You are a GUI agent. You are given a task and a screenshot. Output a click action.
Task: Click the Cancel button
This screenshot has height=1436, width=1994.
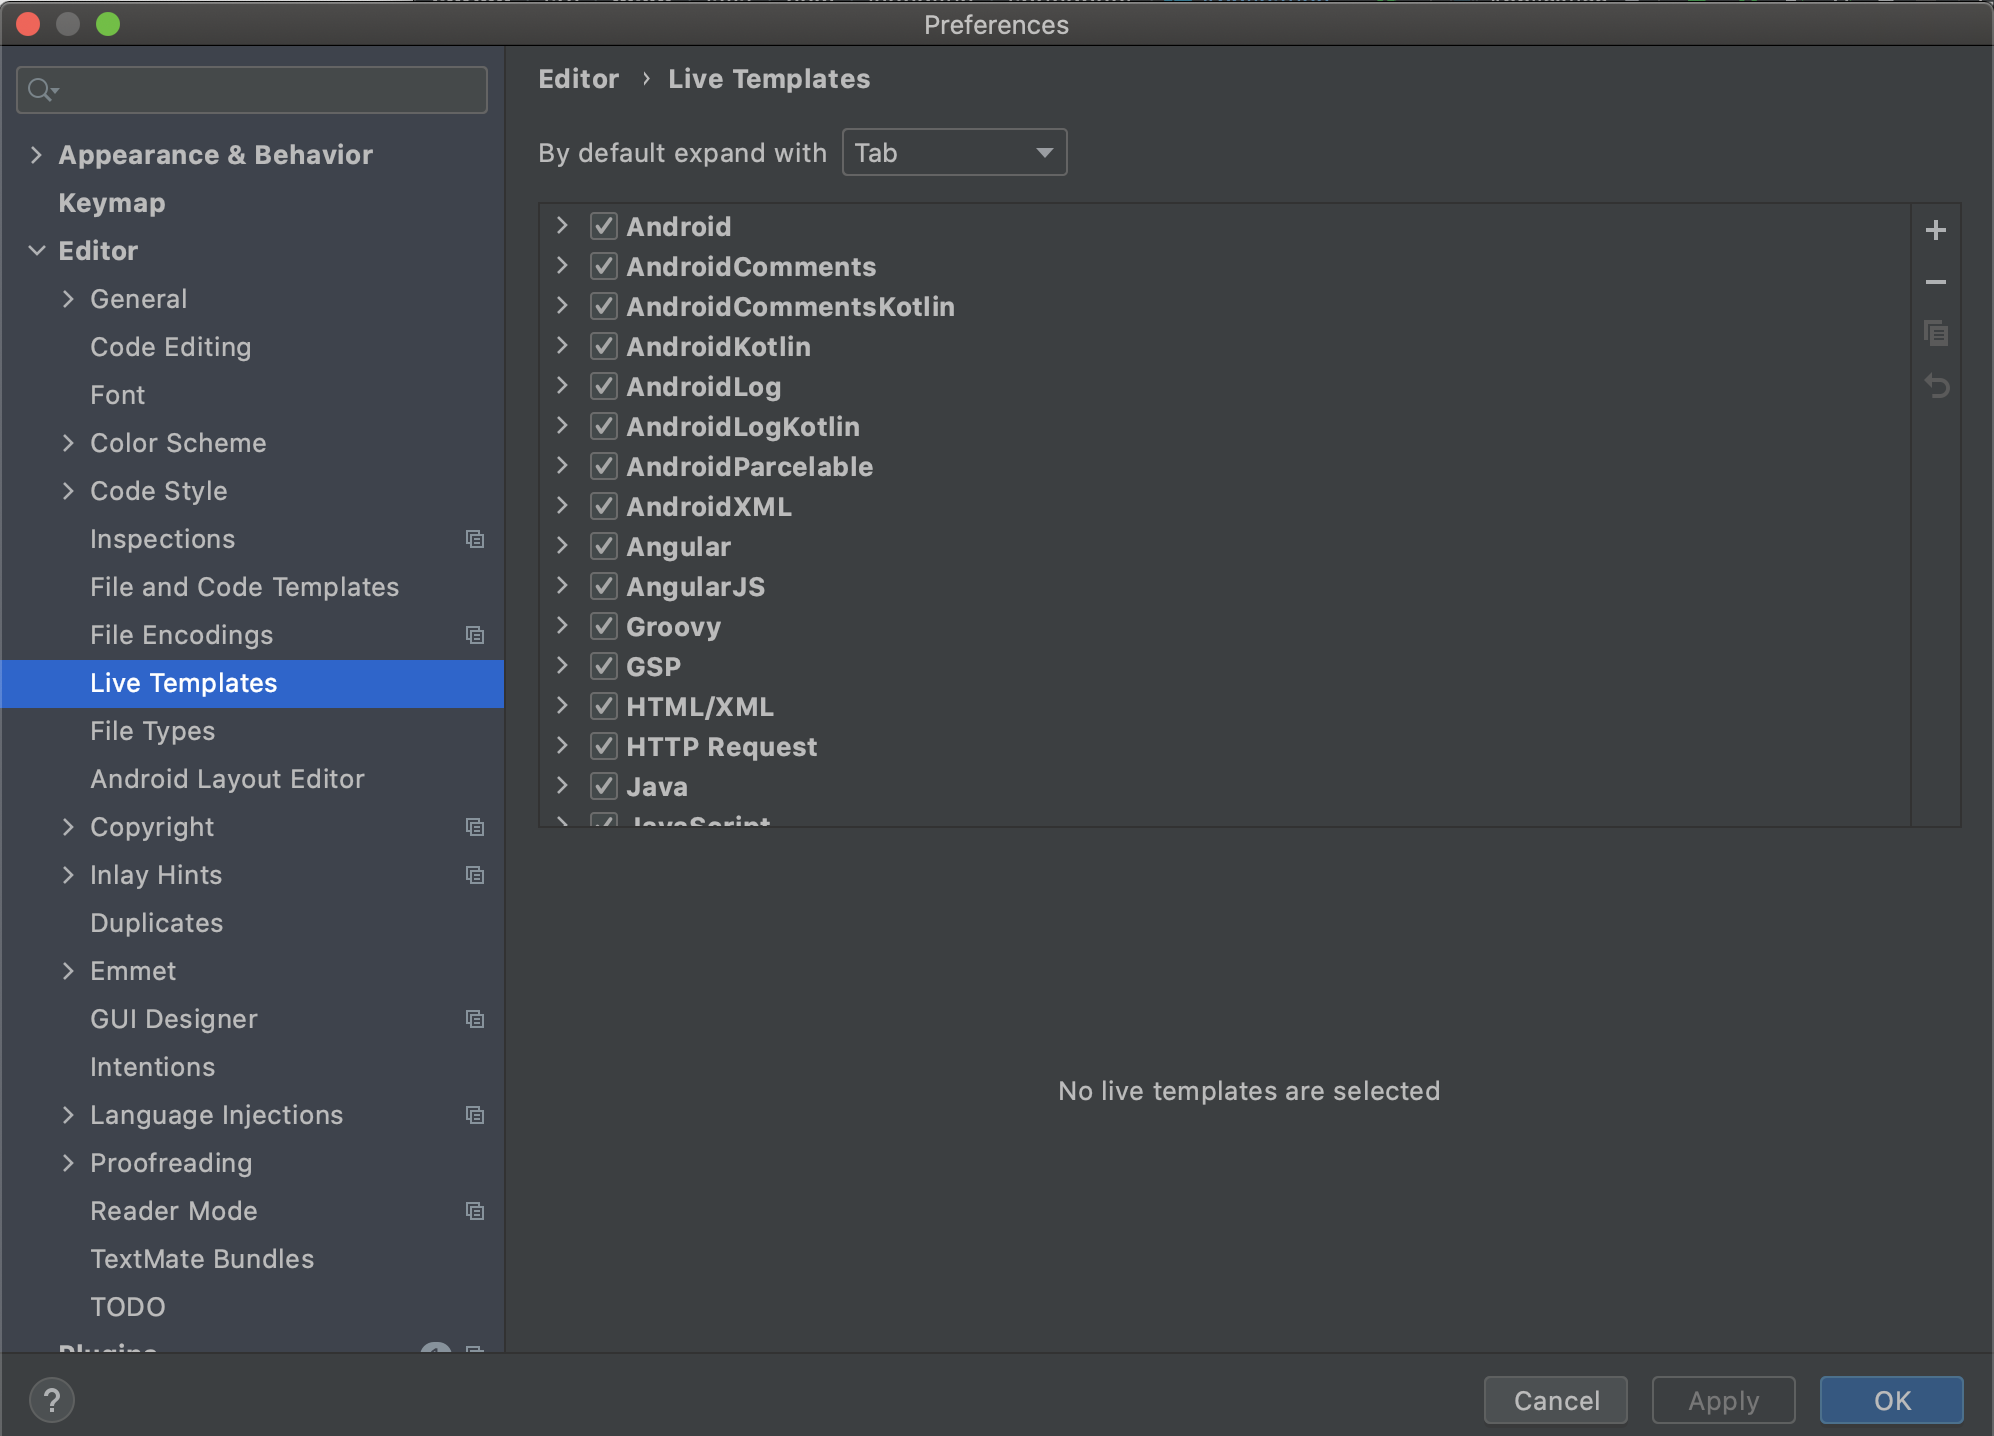click(1556, 1400)
